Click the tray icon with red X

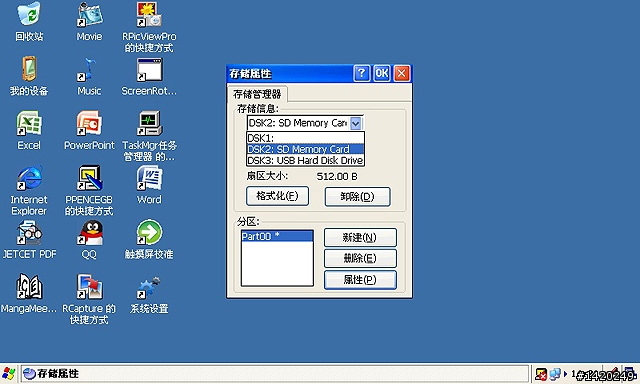point(541,374)
